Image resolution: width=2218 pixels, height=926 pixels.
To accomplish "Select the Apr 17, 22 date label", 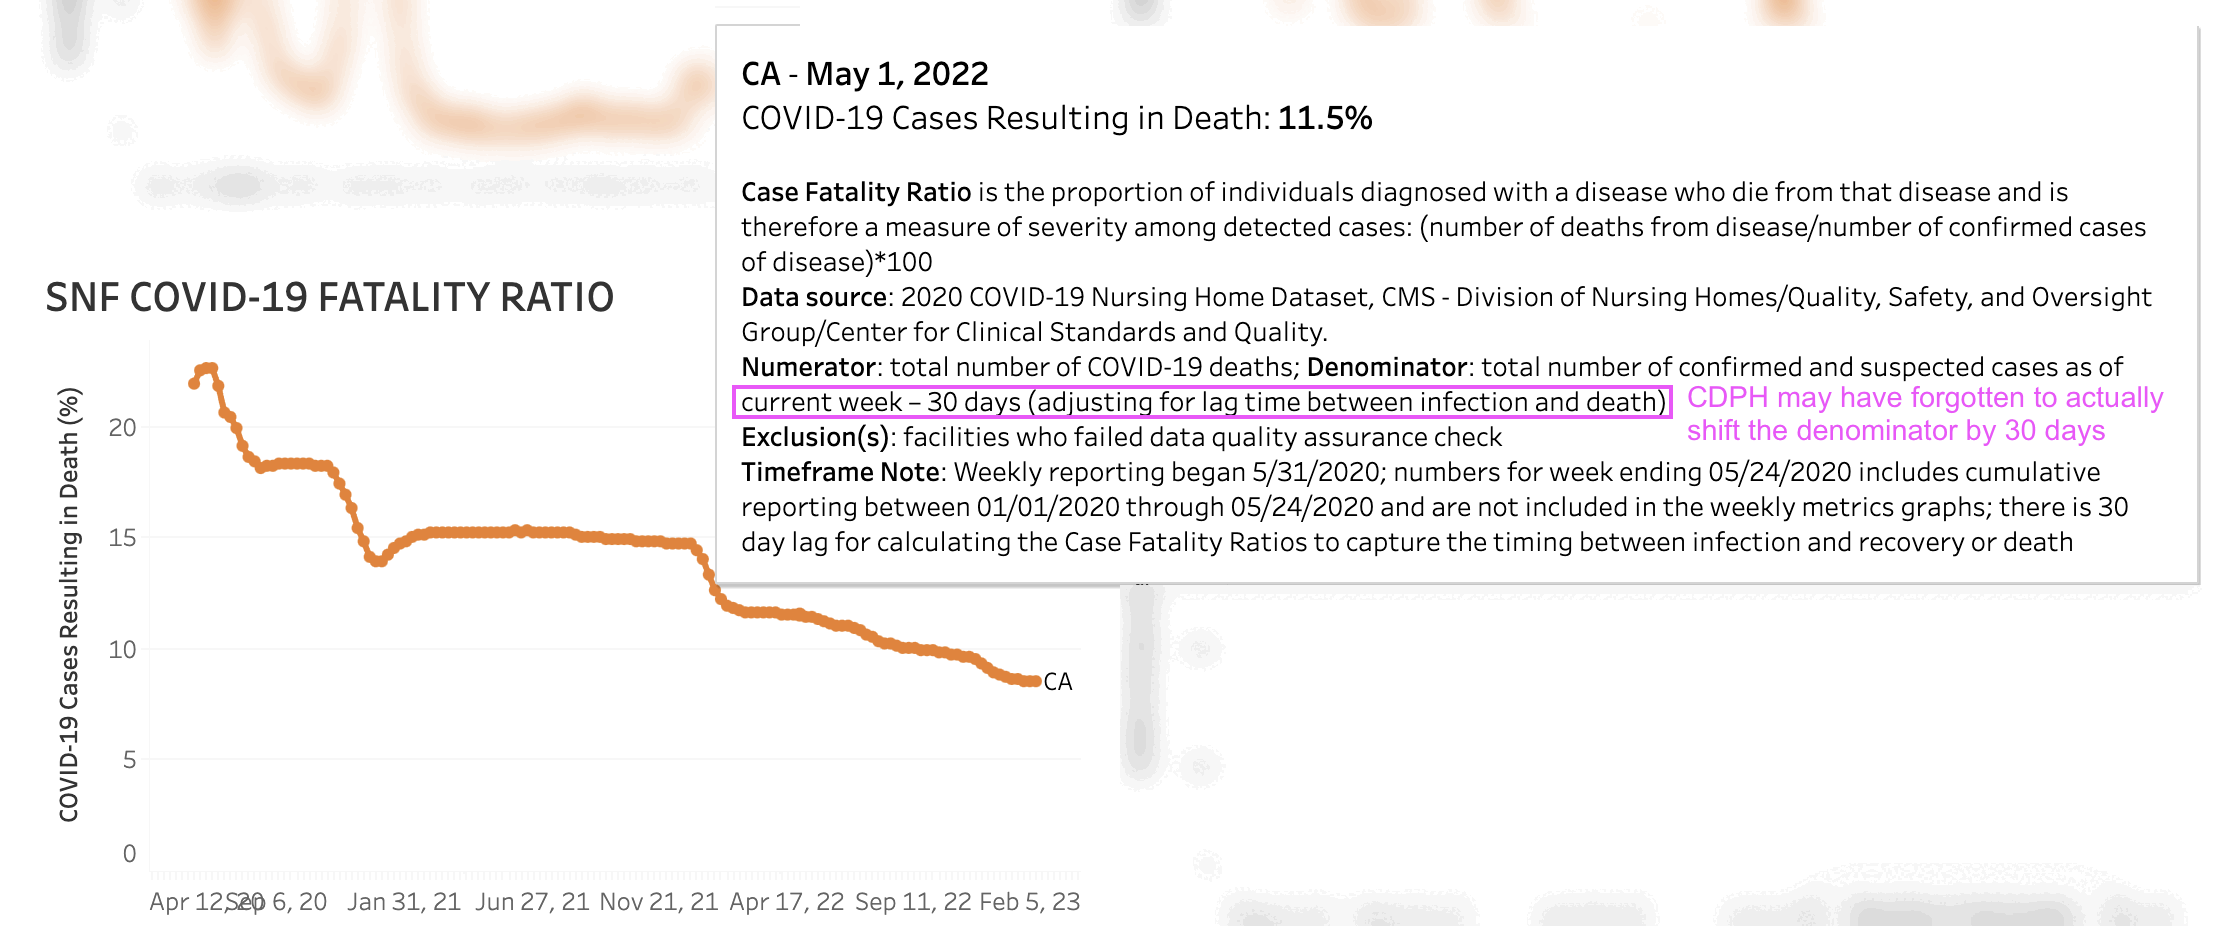I will tap(787, 902).
